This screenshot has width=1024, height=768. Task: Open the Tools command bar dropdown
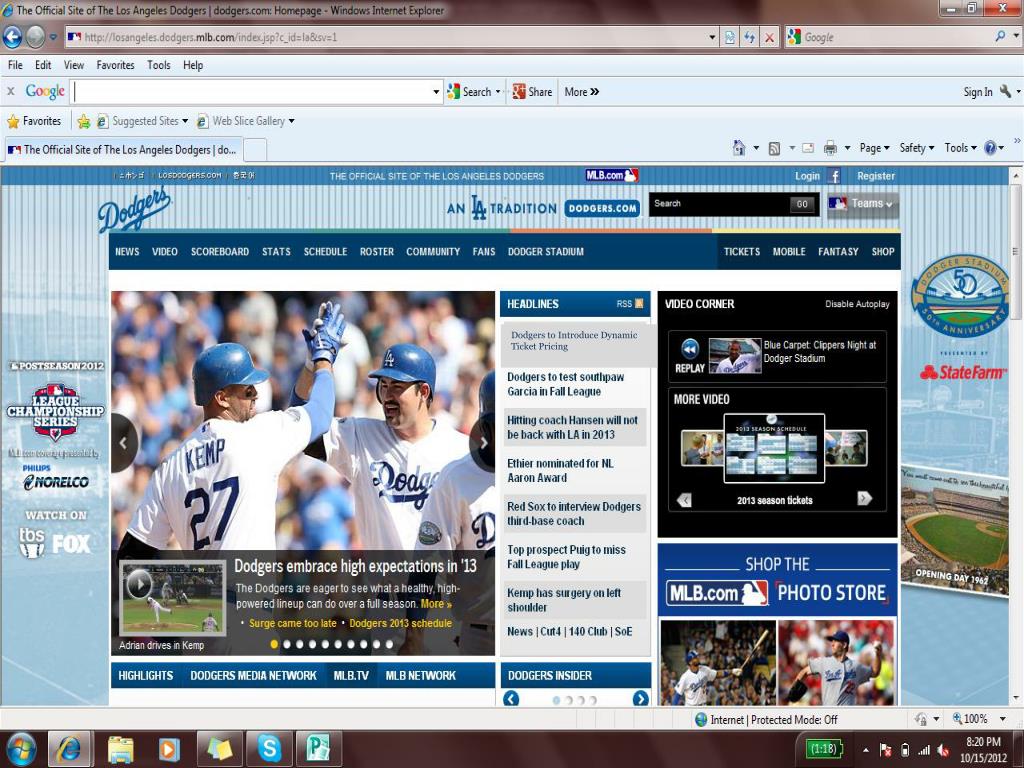[959, 148]
